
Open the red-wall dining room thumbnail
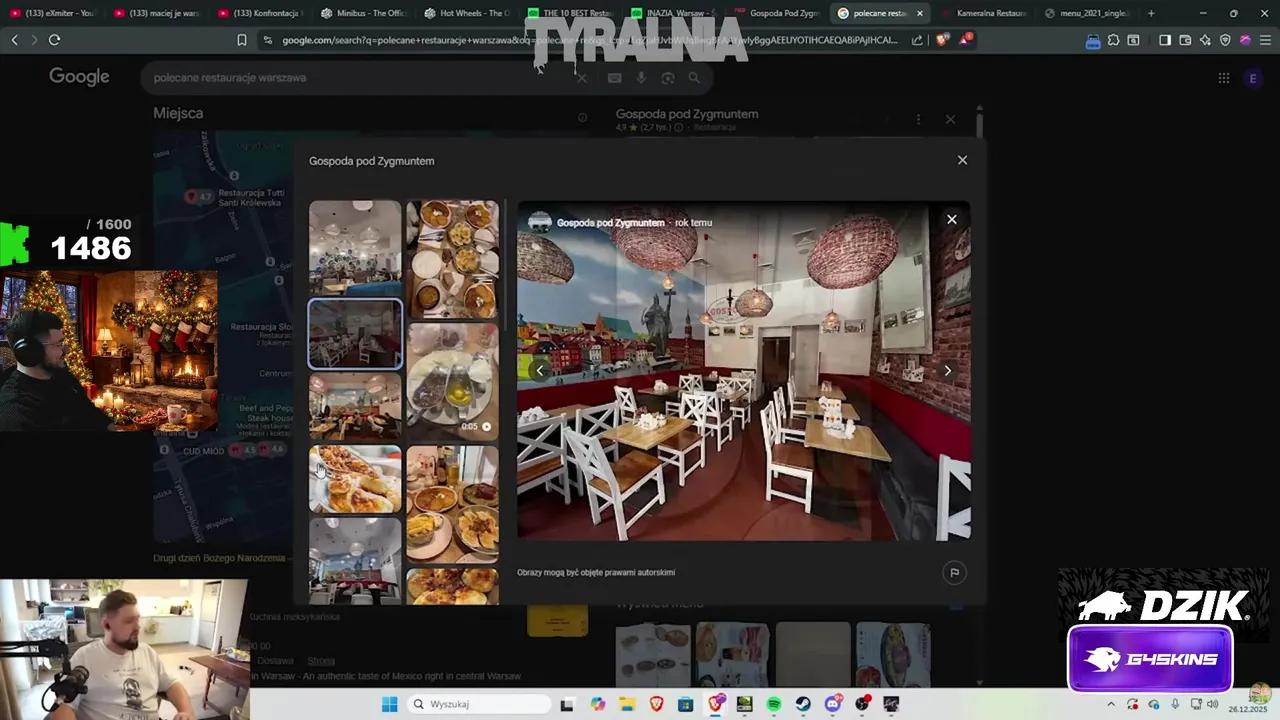[355, 408]
